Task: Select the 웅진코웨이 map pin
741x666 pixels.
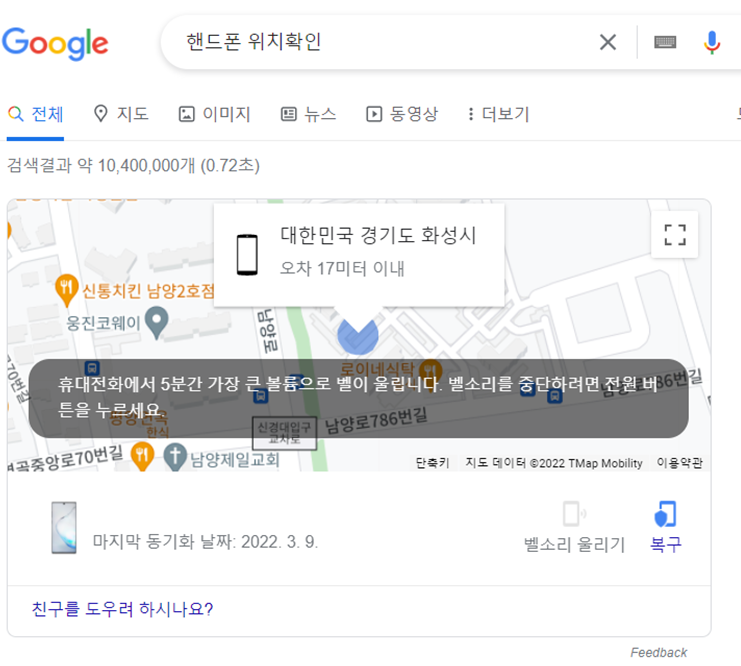Action: (x=156, y=322)
